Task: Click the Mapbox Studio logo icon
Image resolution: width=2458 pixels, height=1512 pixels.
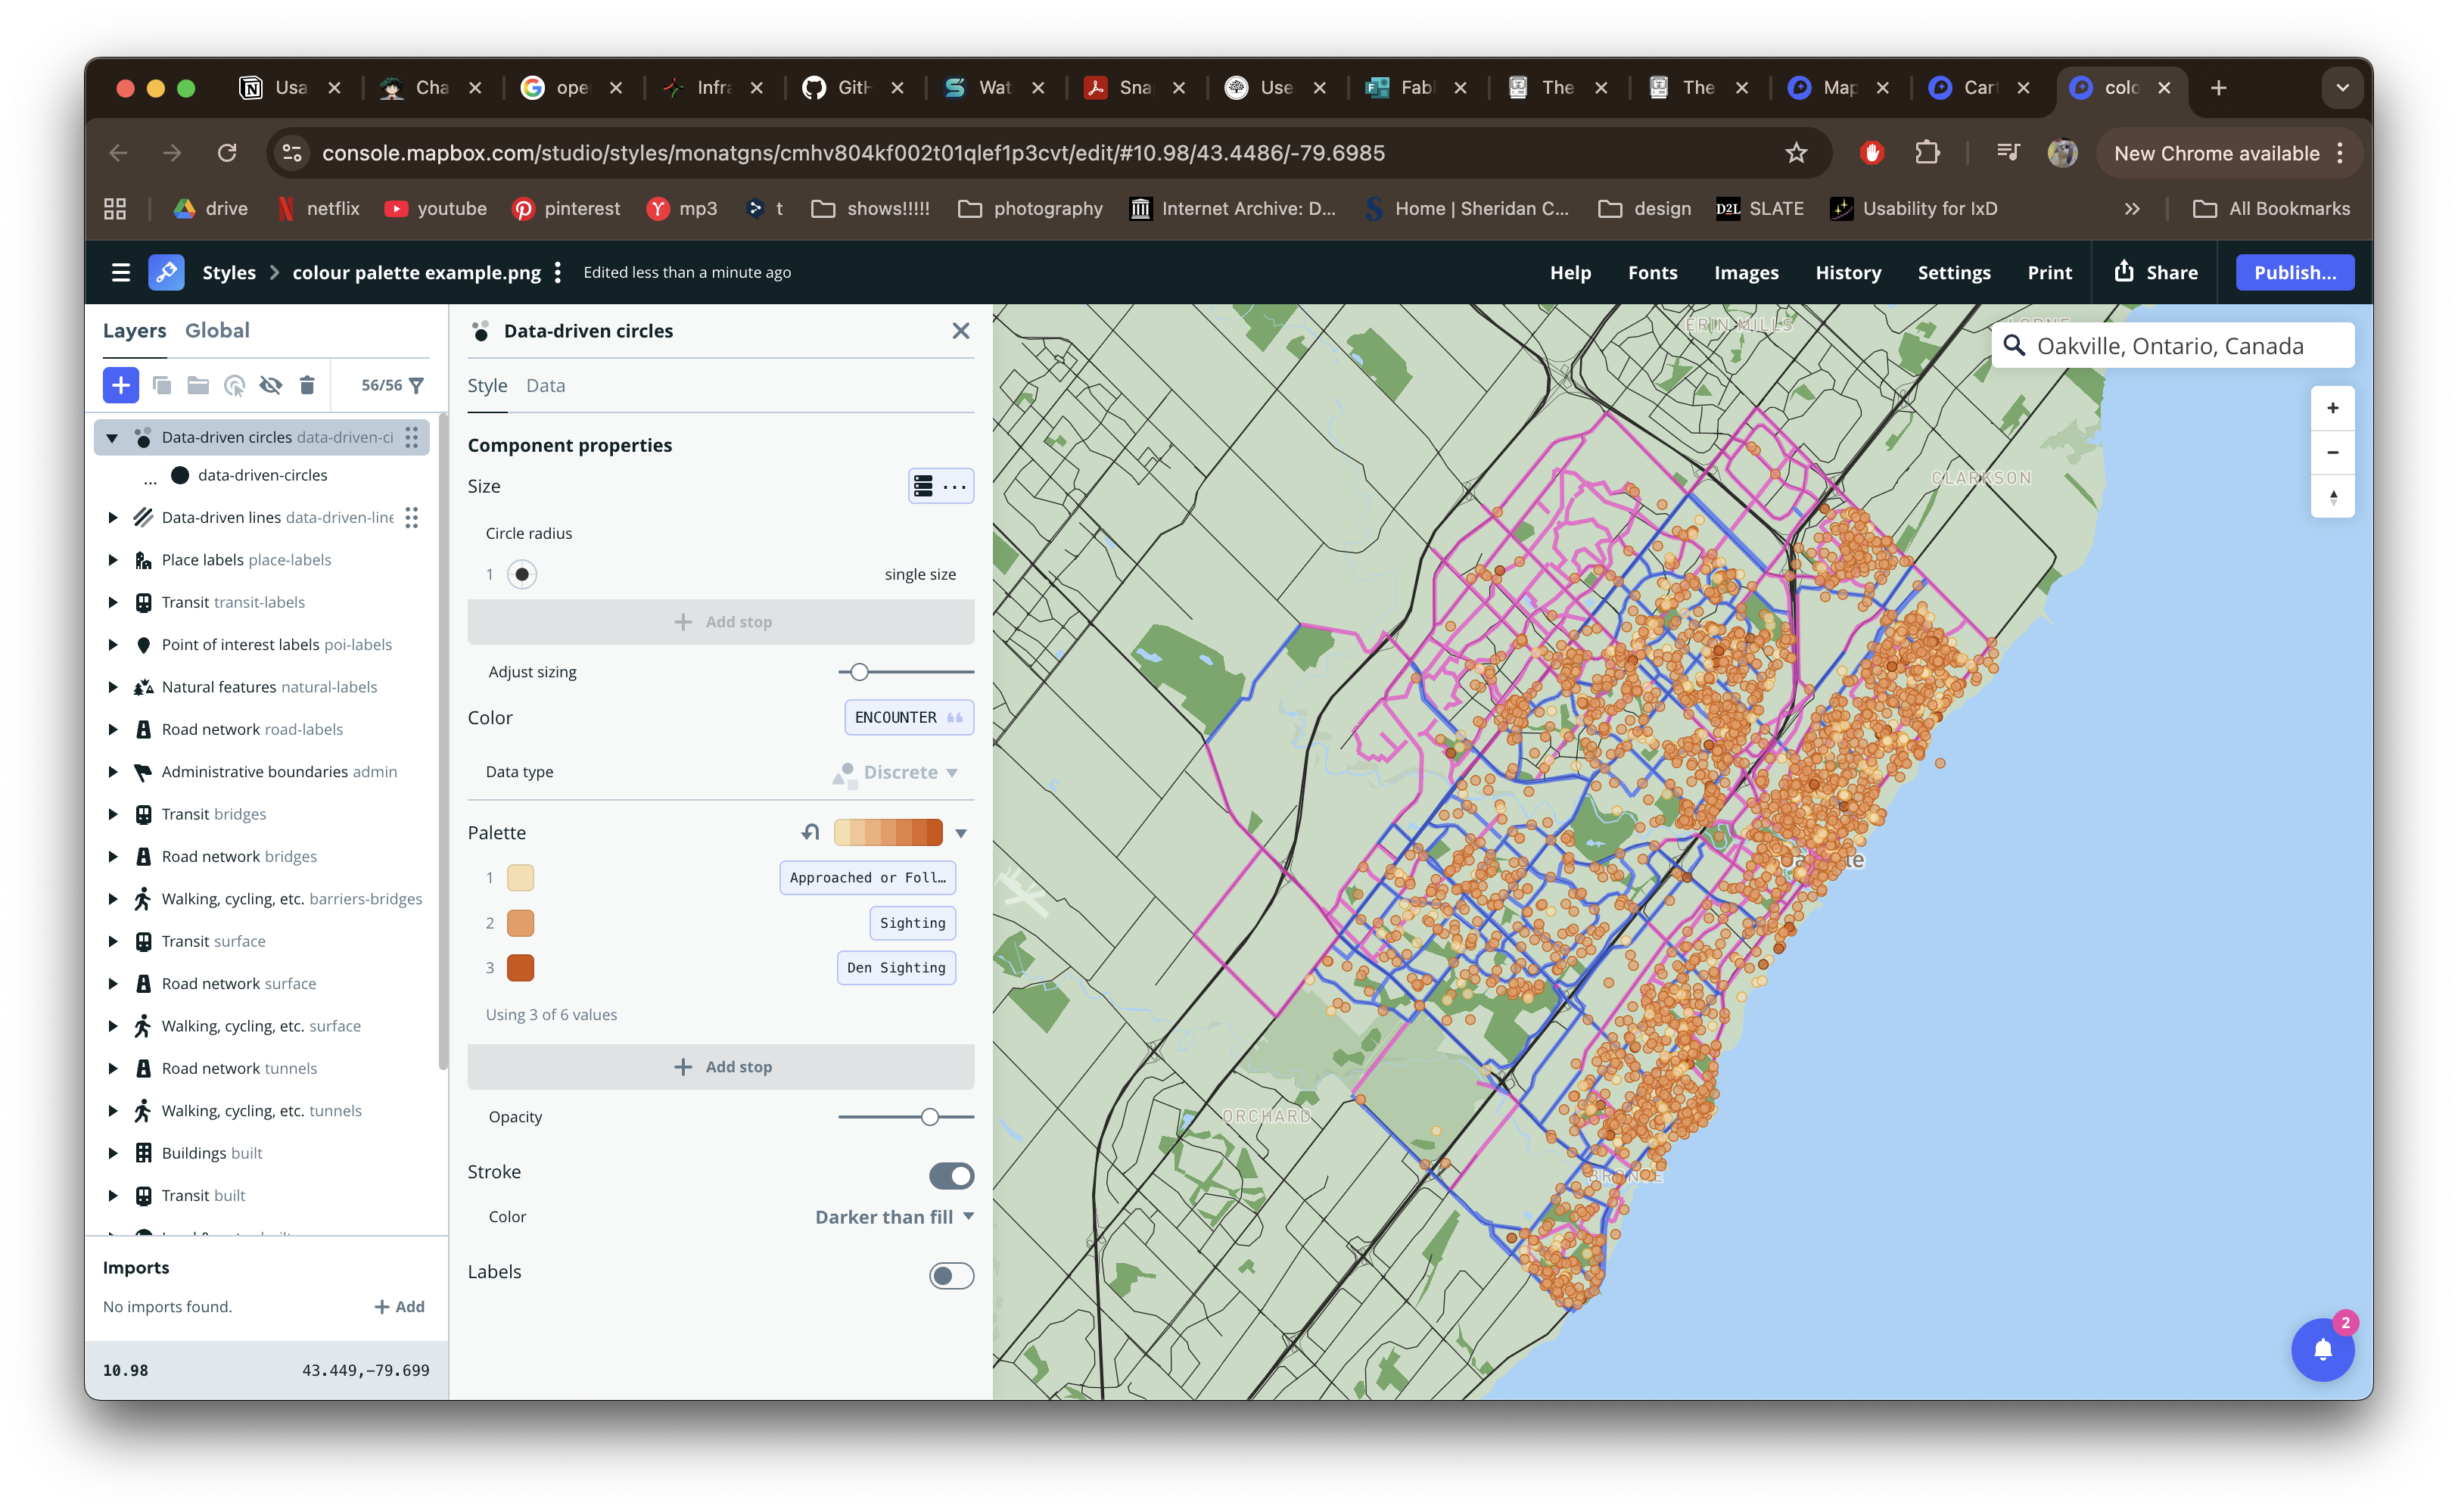Action: pos(166,272)
